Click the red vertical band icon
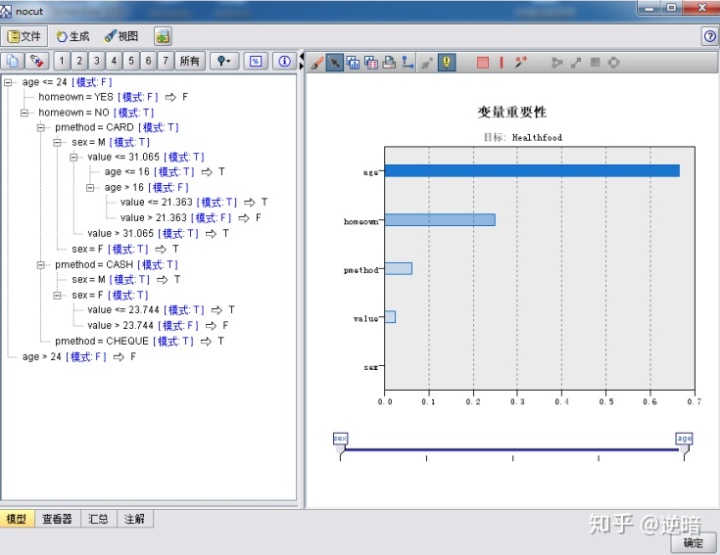 coord(501,62)
